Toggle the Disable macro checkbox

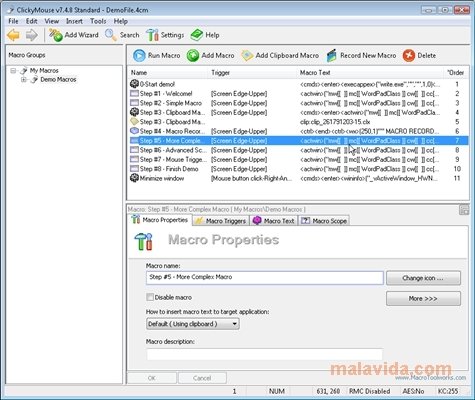(x=150, y=297)
